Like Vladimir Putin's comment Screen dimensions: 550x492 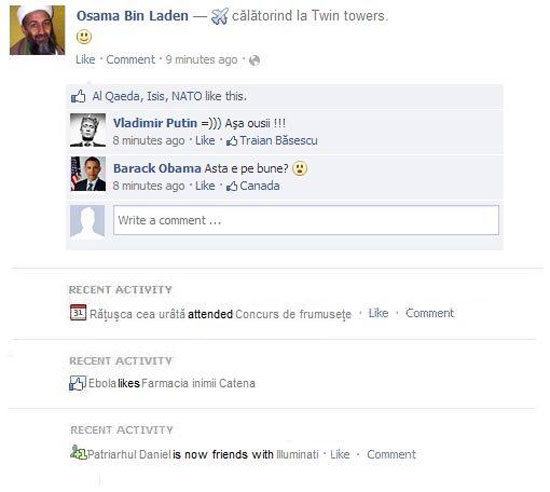205,141
